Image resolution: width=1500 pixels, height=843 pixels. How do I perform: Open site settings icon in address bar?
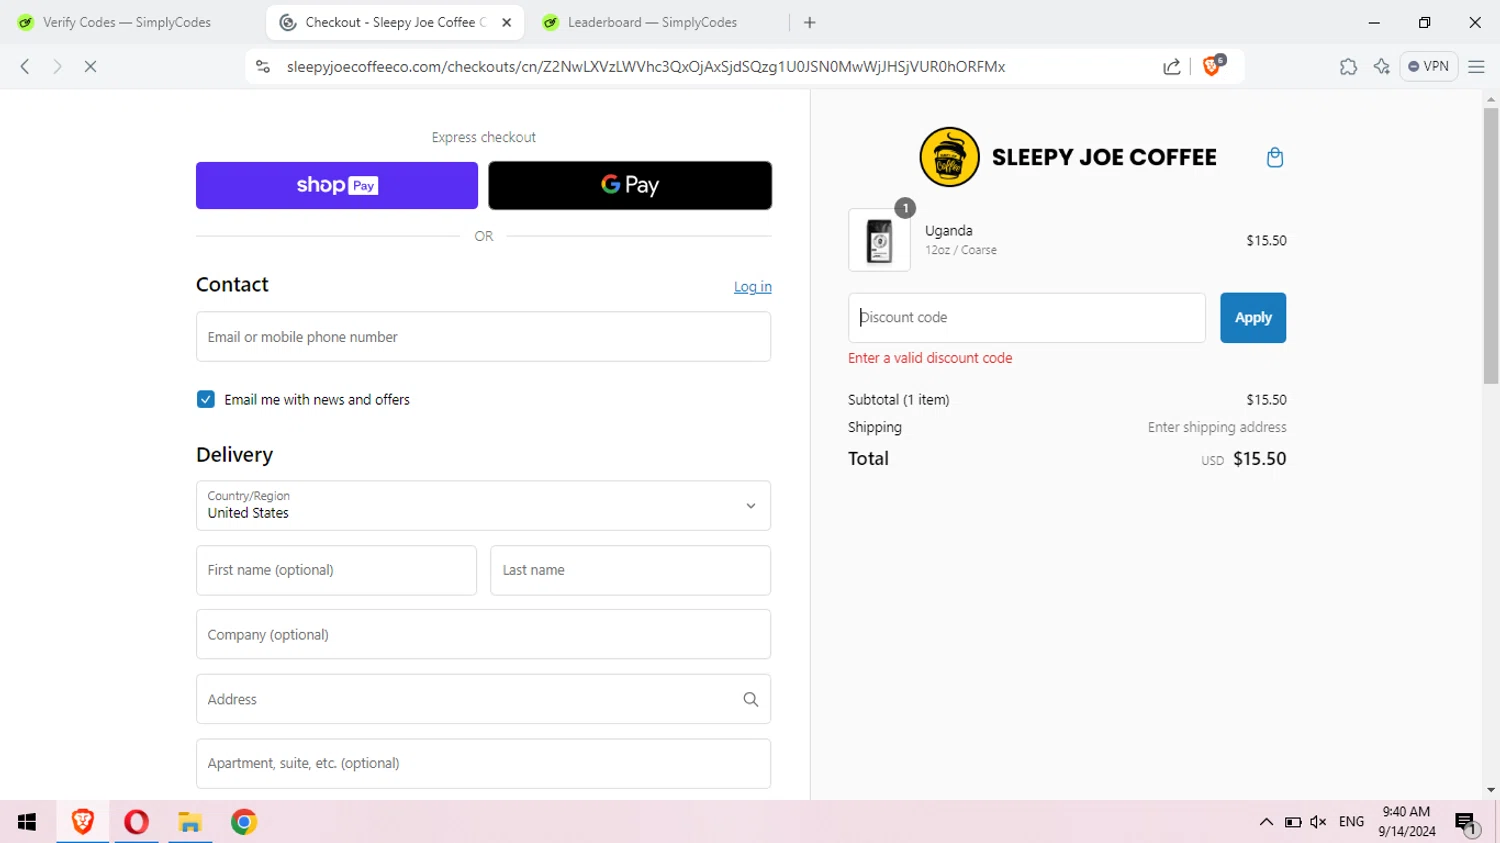point(263,66)
